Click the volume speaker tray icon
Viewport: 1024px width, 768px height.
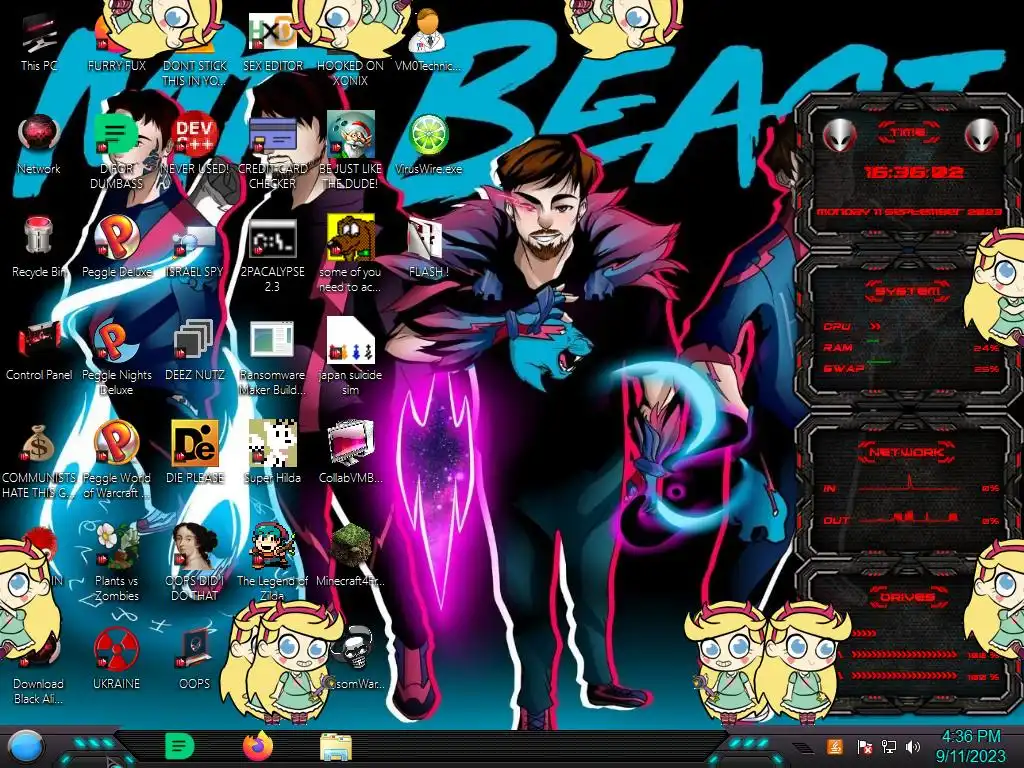tap(913, 746)
